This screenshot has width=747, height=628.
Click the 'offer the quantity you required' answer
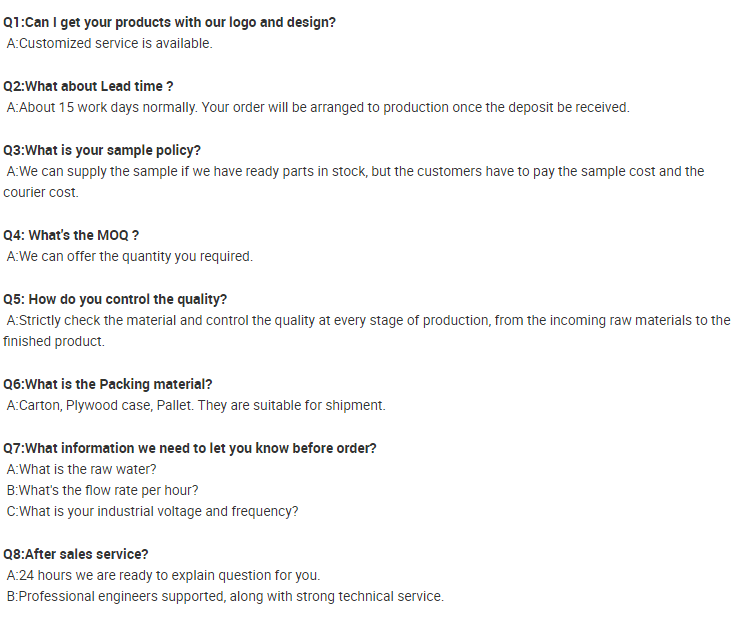pyautogui.click(x=129, y=256)
